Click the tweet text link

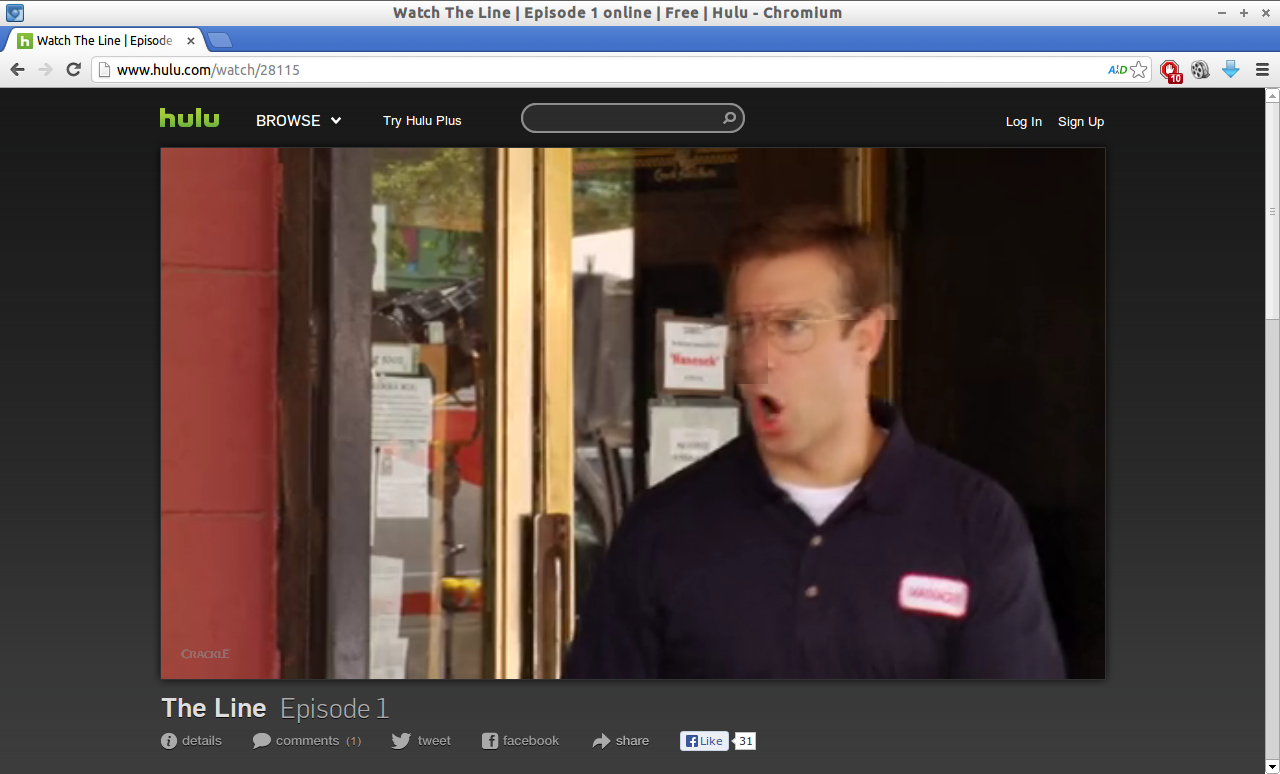click(434, 741)
